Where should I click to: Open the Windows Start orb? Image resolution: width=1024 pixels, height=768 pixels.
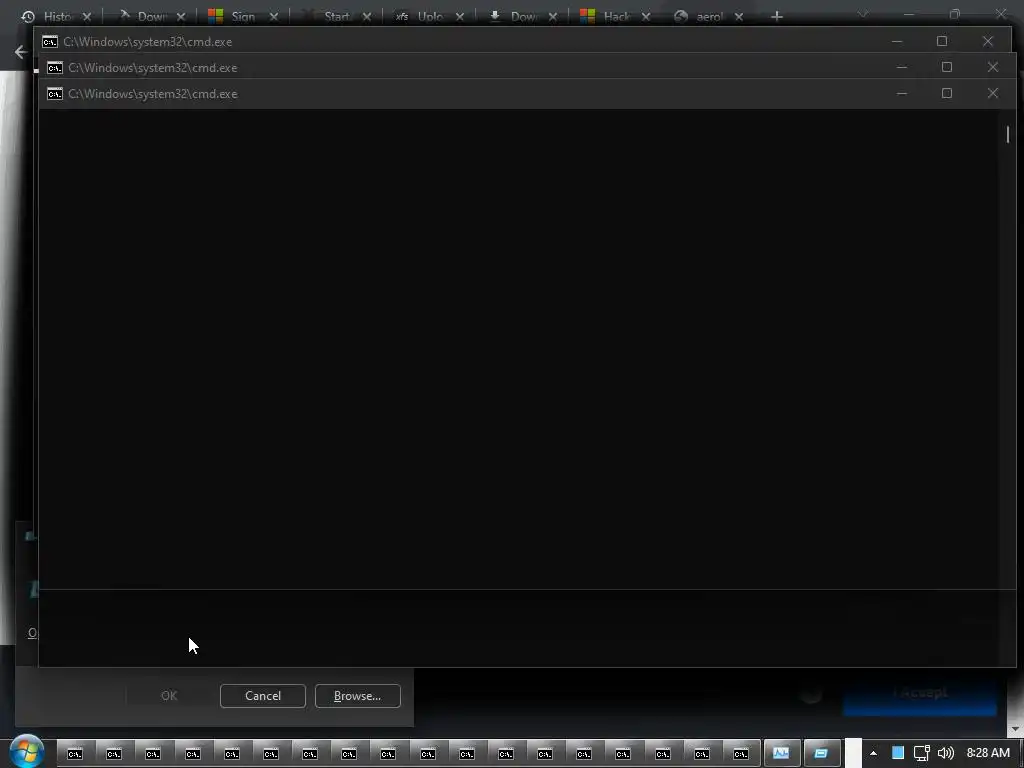point(27,751)
